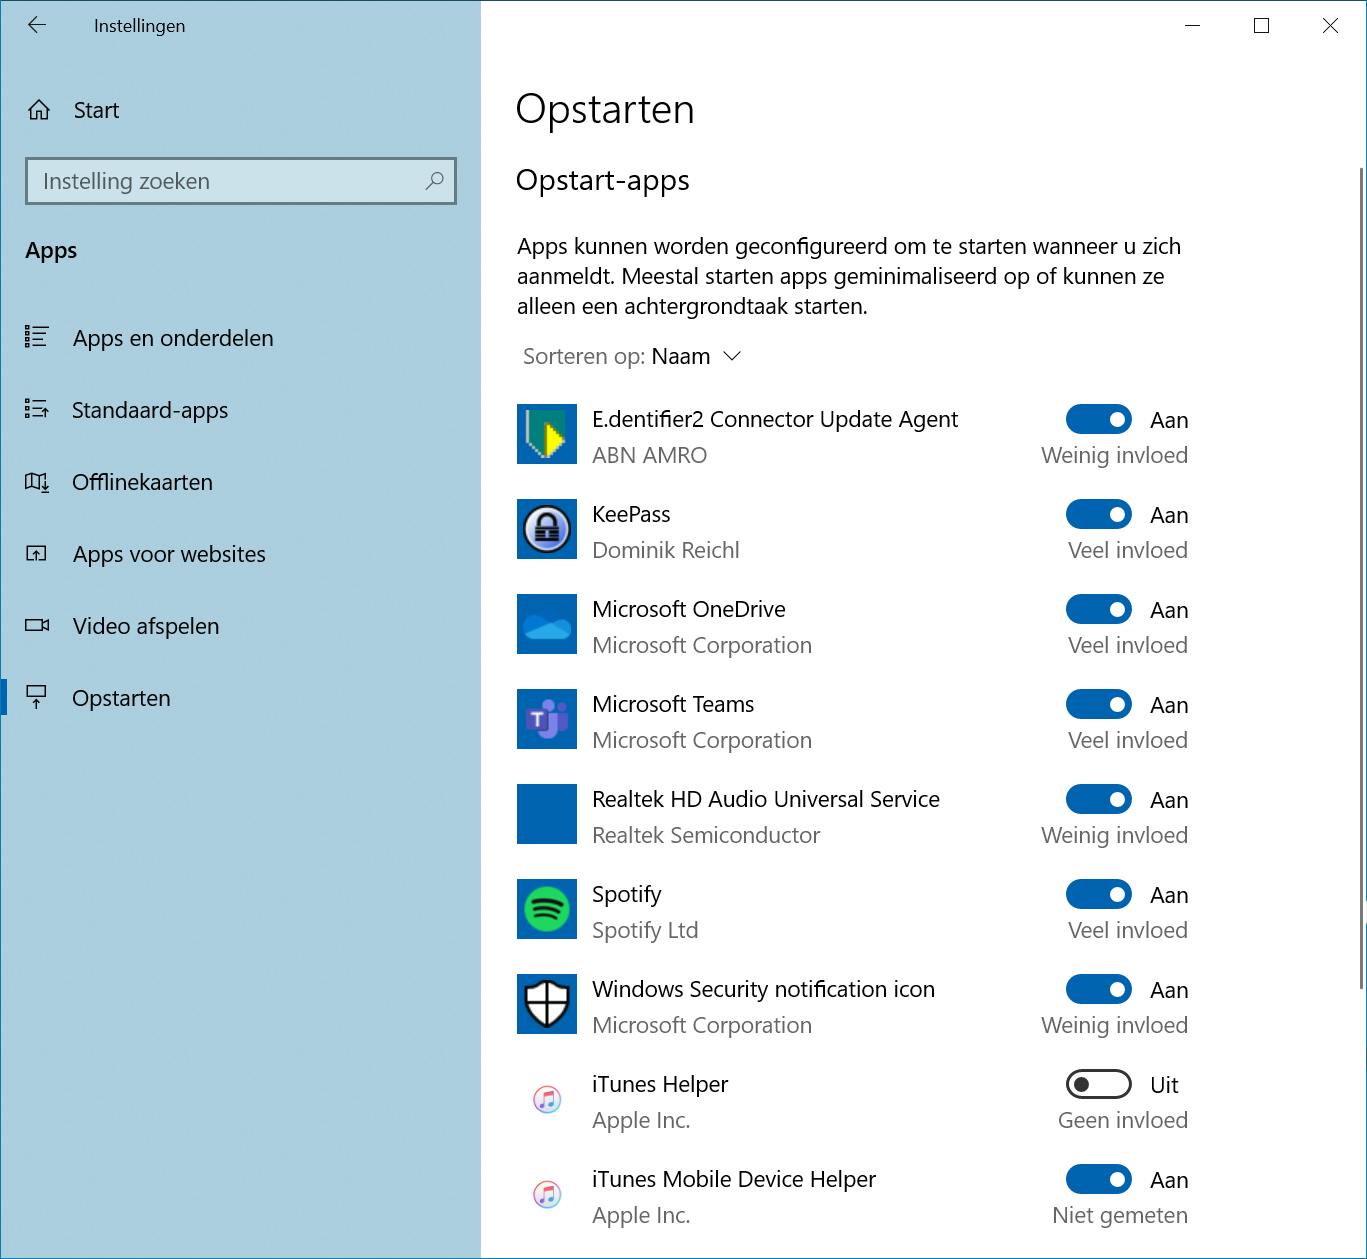Close the Instellingen window
The height and width of the screenshot is (1259, 1367).
pyautogui.click(x=1330, y=26)
